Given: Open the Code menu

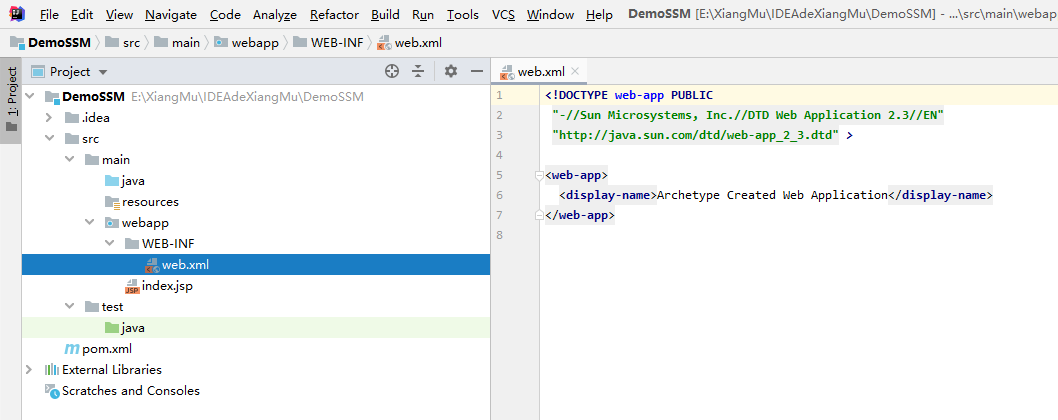Looking at the screenshot, I should point(225,14).
